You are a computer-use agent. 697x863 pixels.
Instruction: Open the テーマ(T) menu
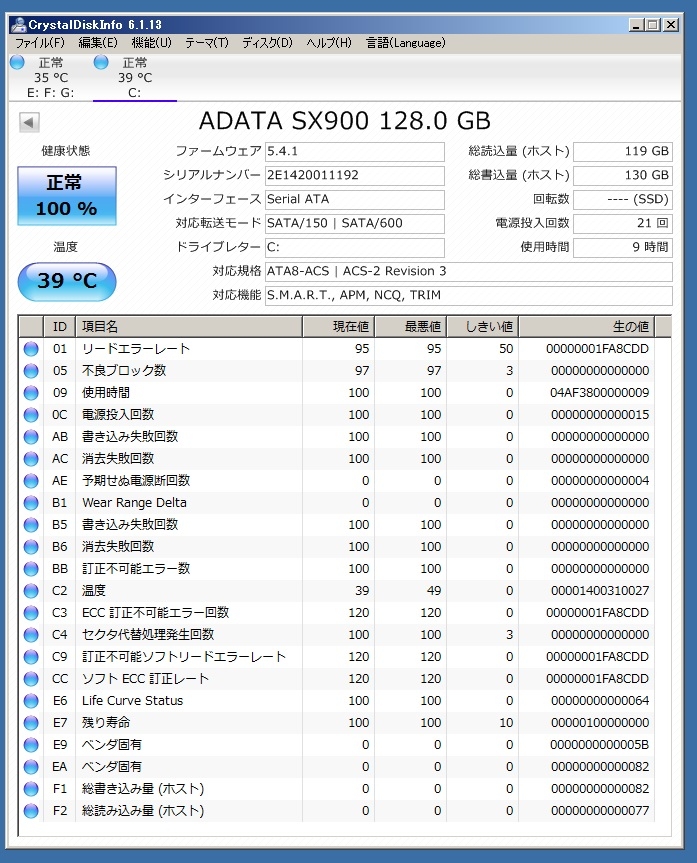[207, 43]
